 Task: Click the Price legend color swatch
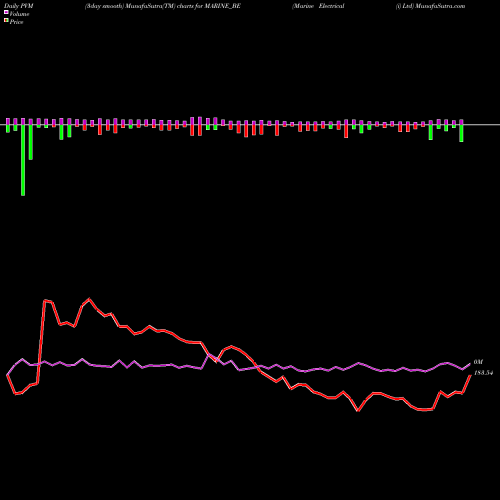pos(6,20)
